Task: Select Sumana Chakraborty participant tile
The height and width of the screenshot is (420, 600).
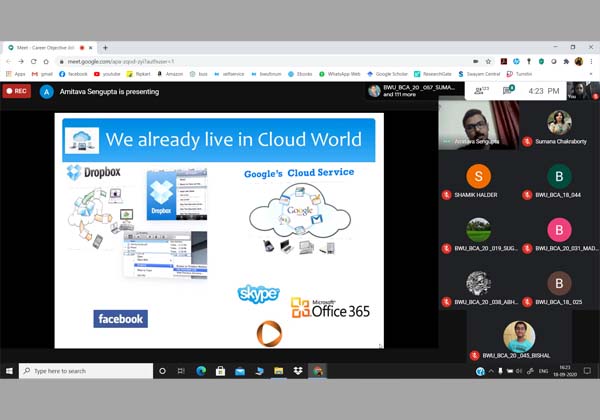Action: click(x=559, y=125)
